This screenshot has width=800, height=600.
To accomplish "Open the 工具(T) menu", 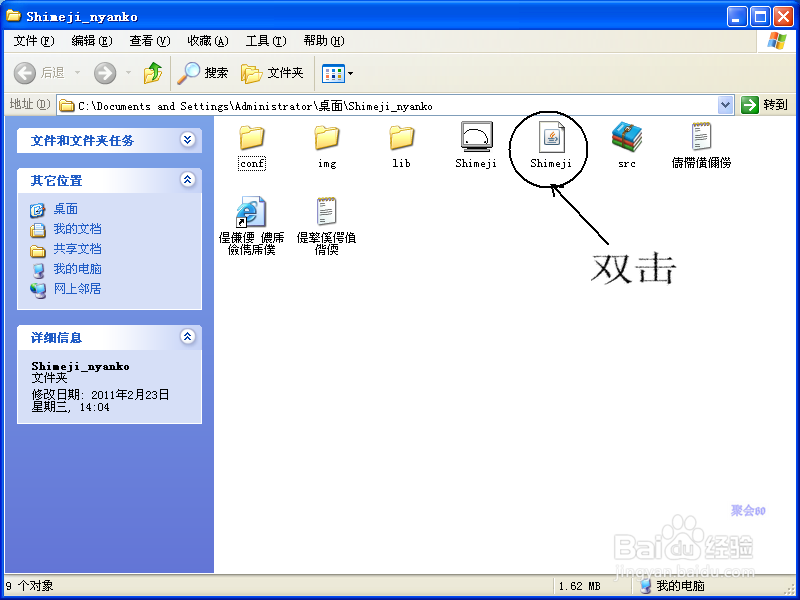I will coord(266,41).
